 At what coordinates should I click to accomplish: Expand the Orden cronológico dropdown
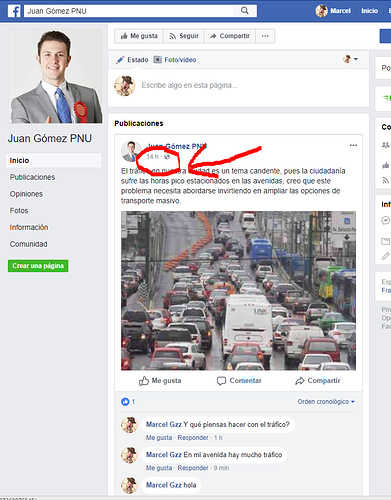(326, 402)
